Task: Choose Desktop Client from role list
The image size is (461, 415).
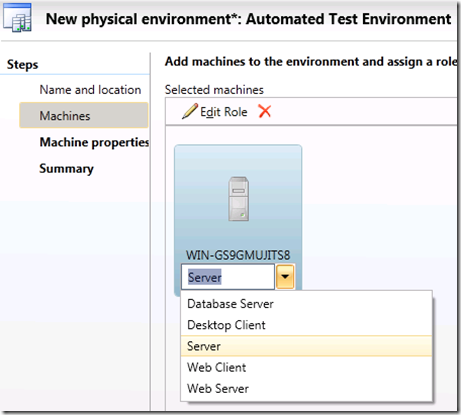Action: coord(306,325)
